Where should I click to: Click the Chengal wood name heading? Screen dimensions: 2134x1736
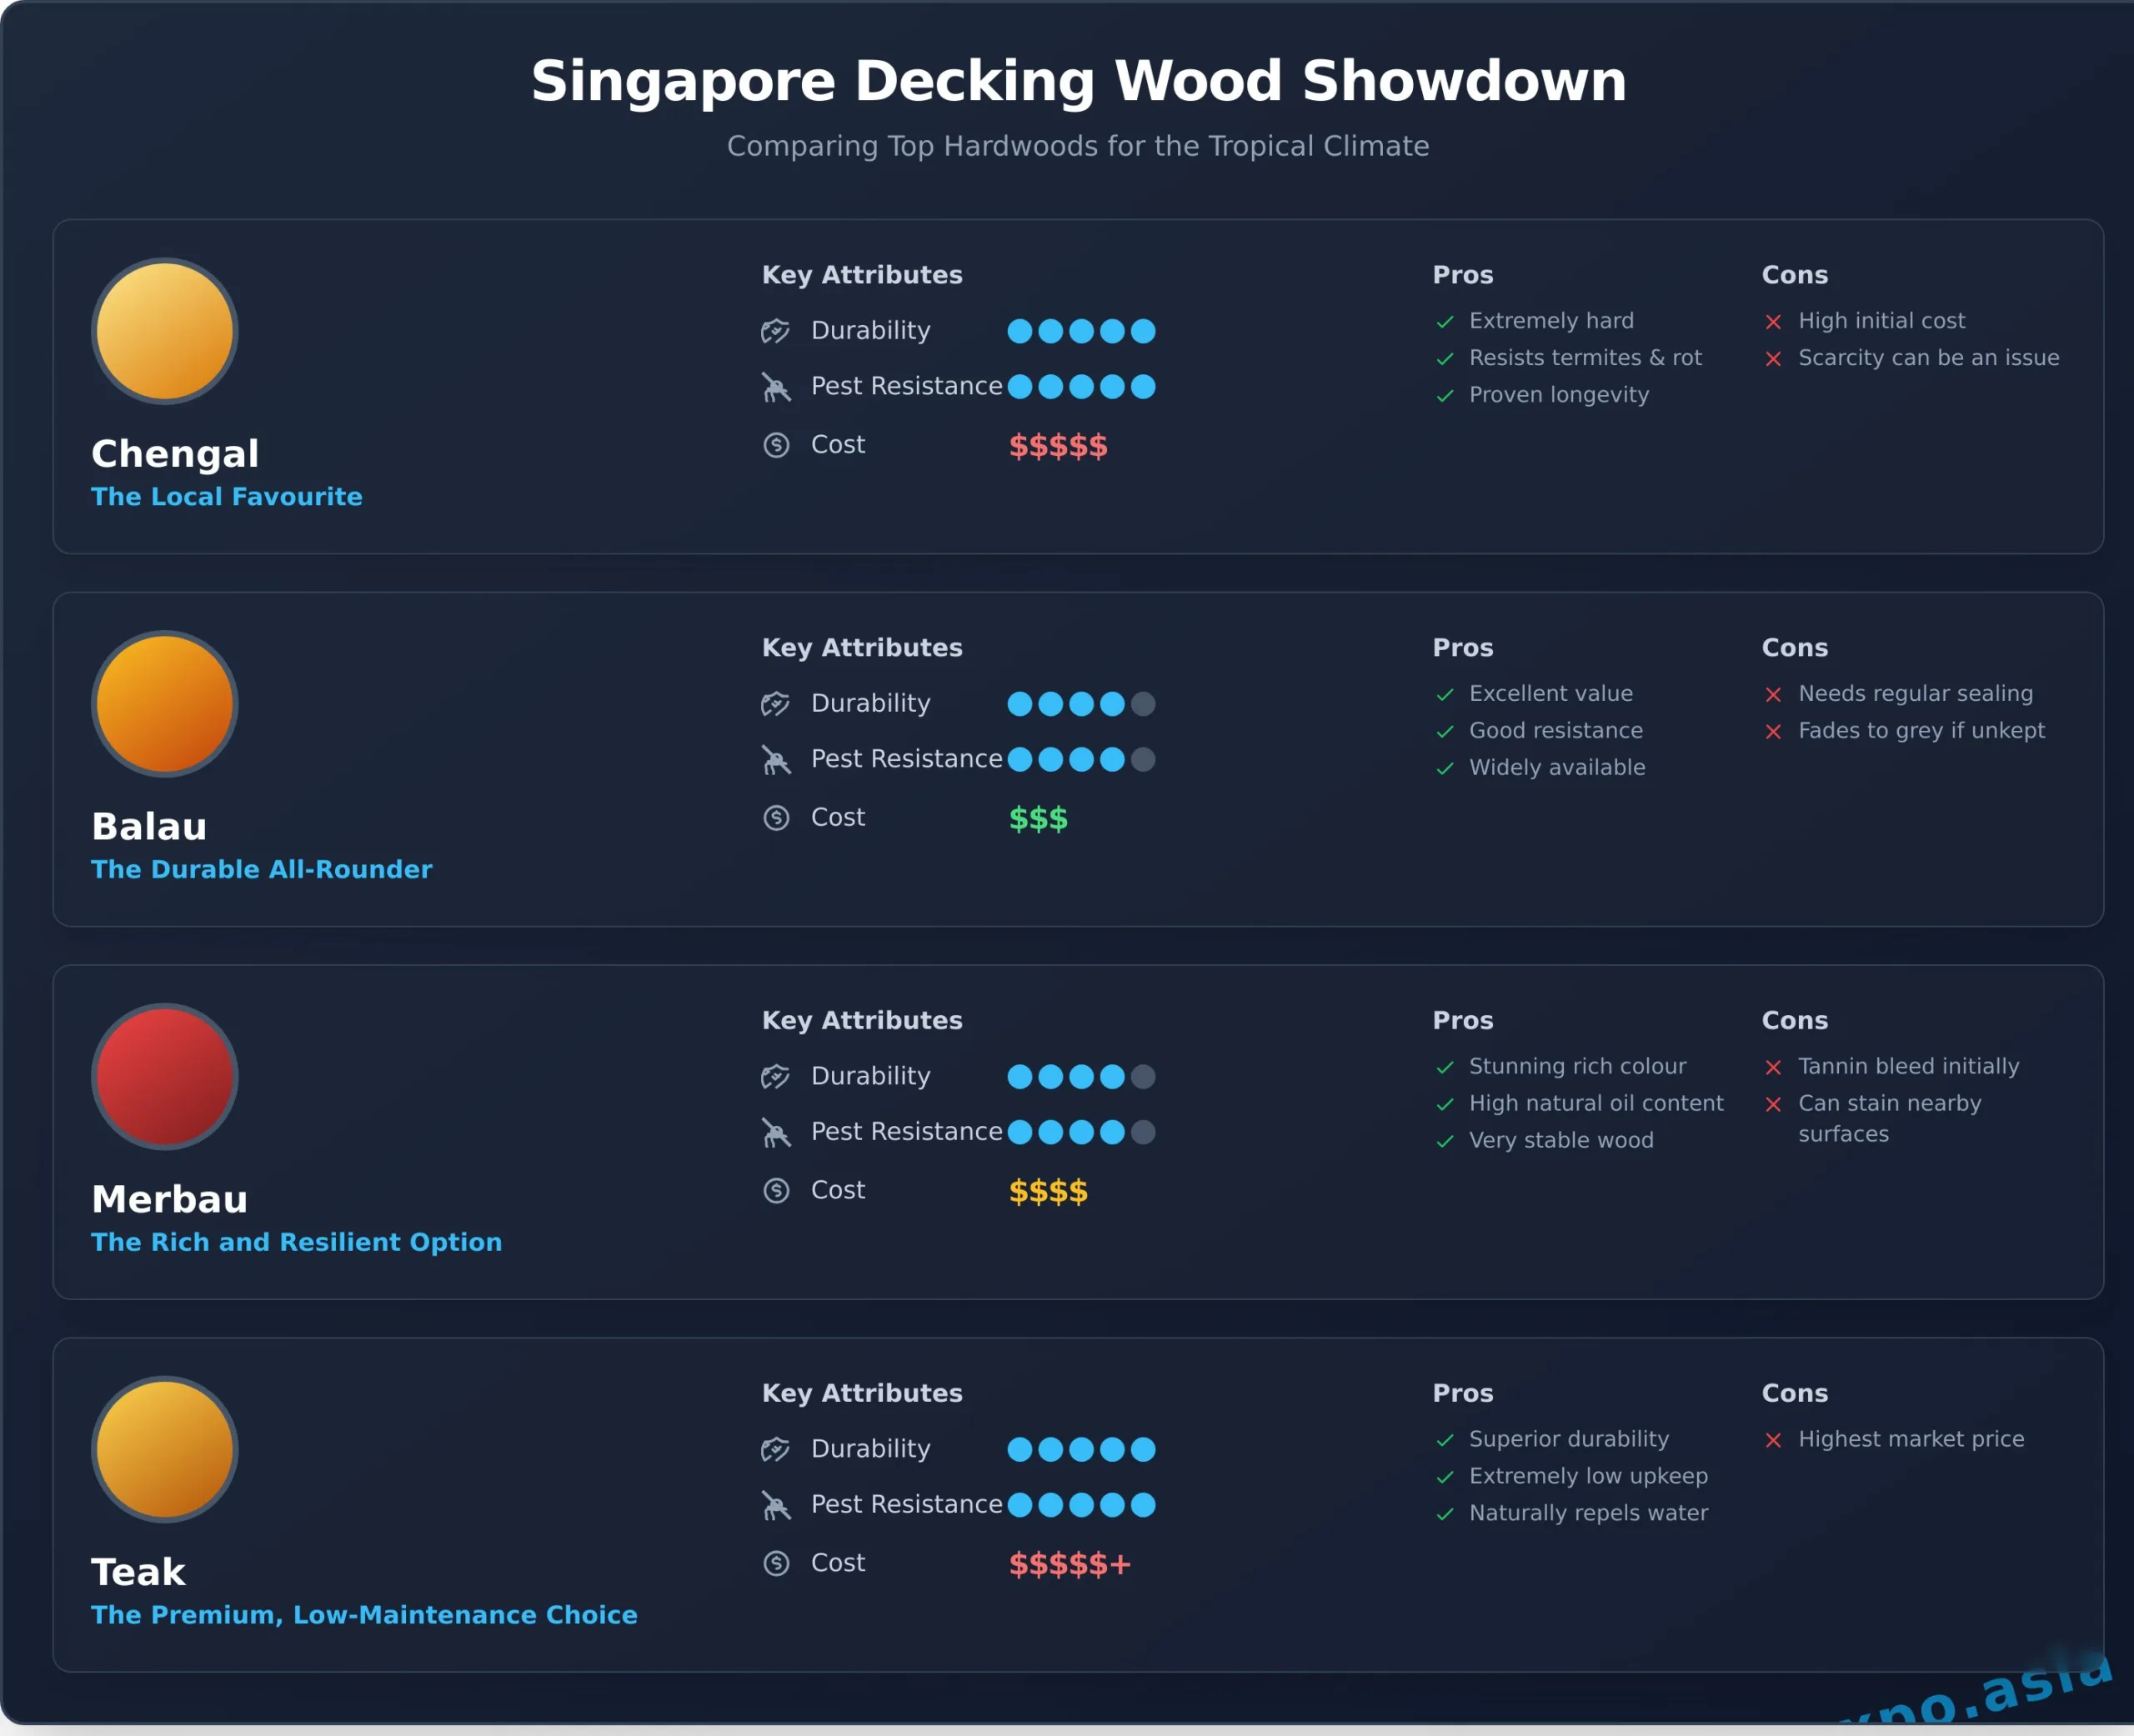point(175,454)
